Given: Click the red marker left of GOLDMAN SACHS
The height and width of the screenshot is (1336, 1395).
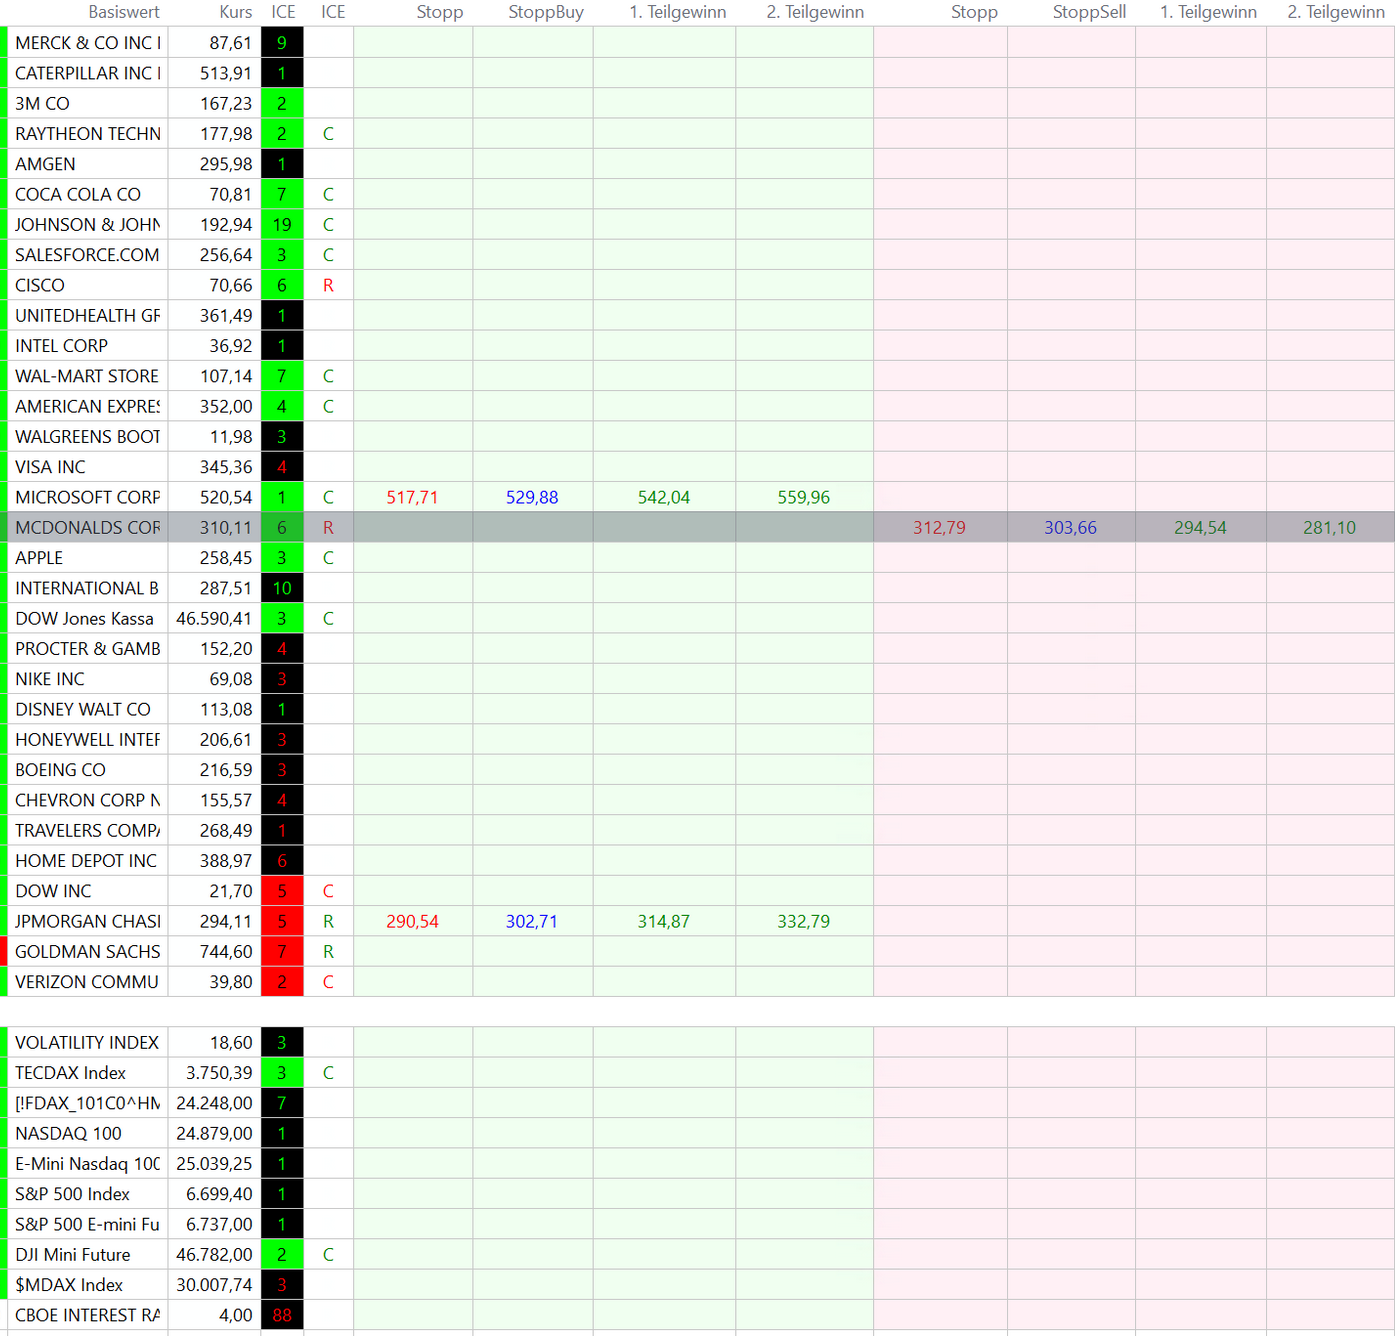Looking at the screenshot, I should click(4, 951).
